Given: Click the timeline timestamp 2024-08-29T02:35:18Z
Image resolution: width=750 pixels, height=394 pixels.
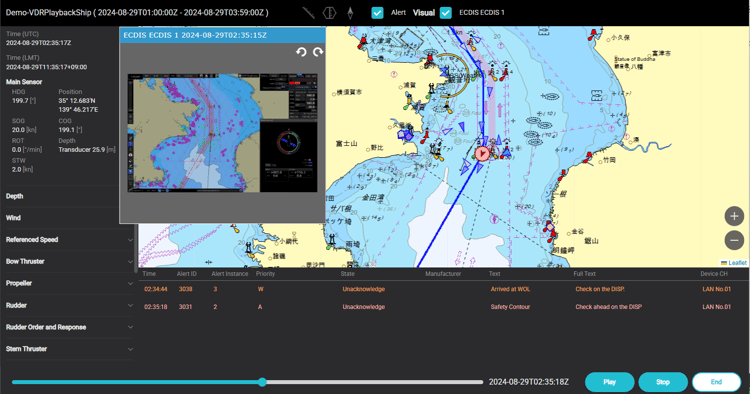Looking at the screenshot, I should (x=529, y=382).
